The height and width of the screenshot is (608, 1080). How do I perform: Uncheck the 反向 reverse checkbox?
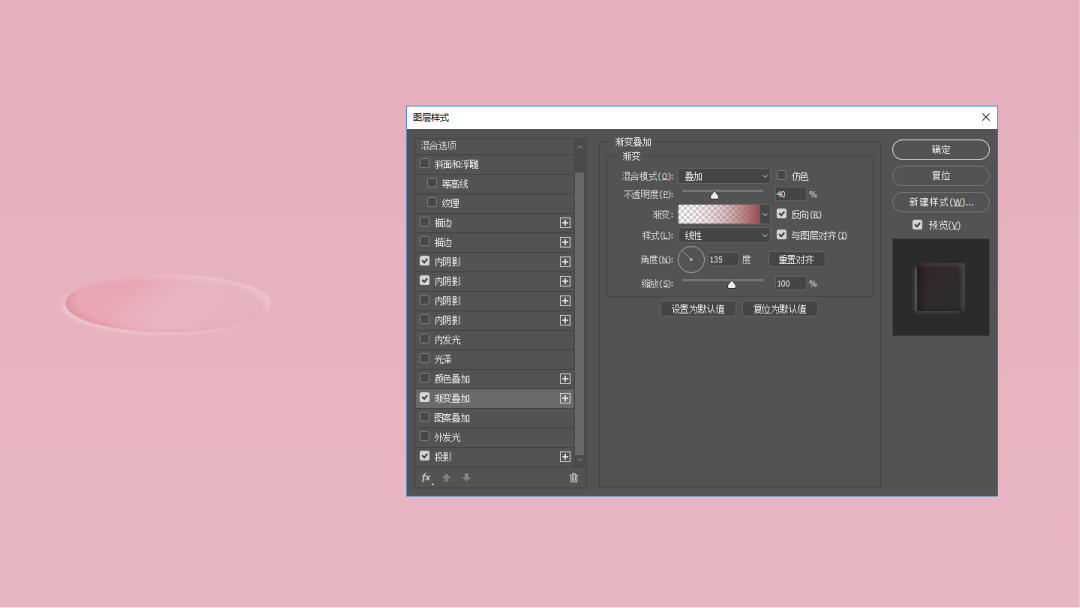782,214
